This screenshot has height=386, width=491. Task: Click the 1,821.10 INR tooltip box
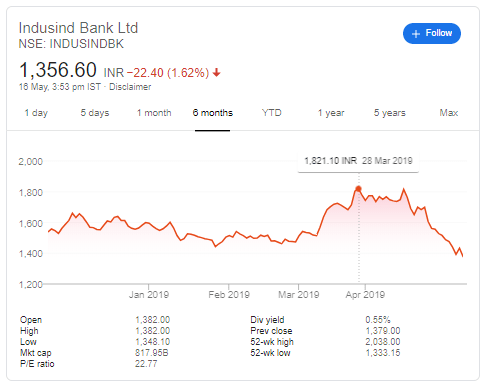point(358,161)
